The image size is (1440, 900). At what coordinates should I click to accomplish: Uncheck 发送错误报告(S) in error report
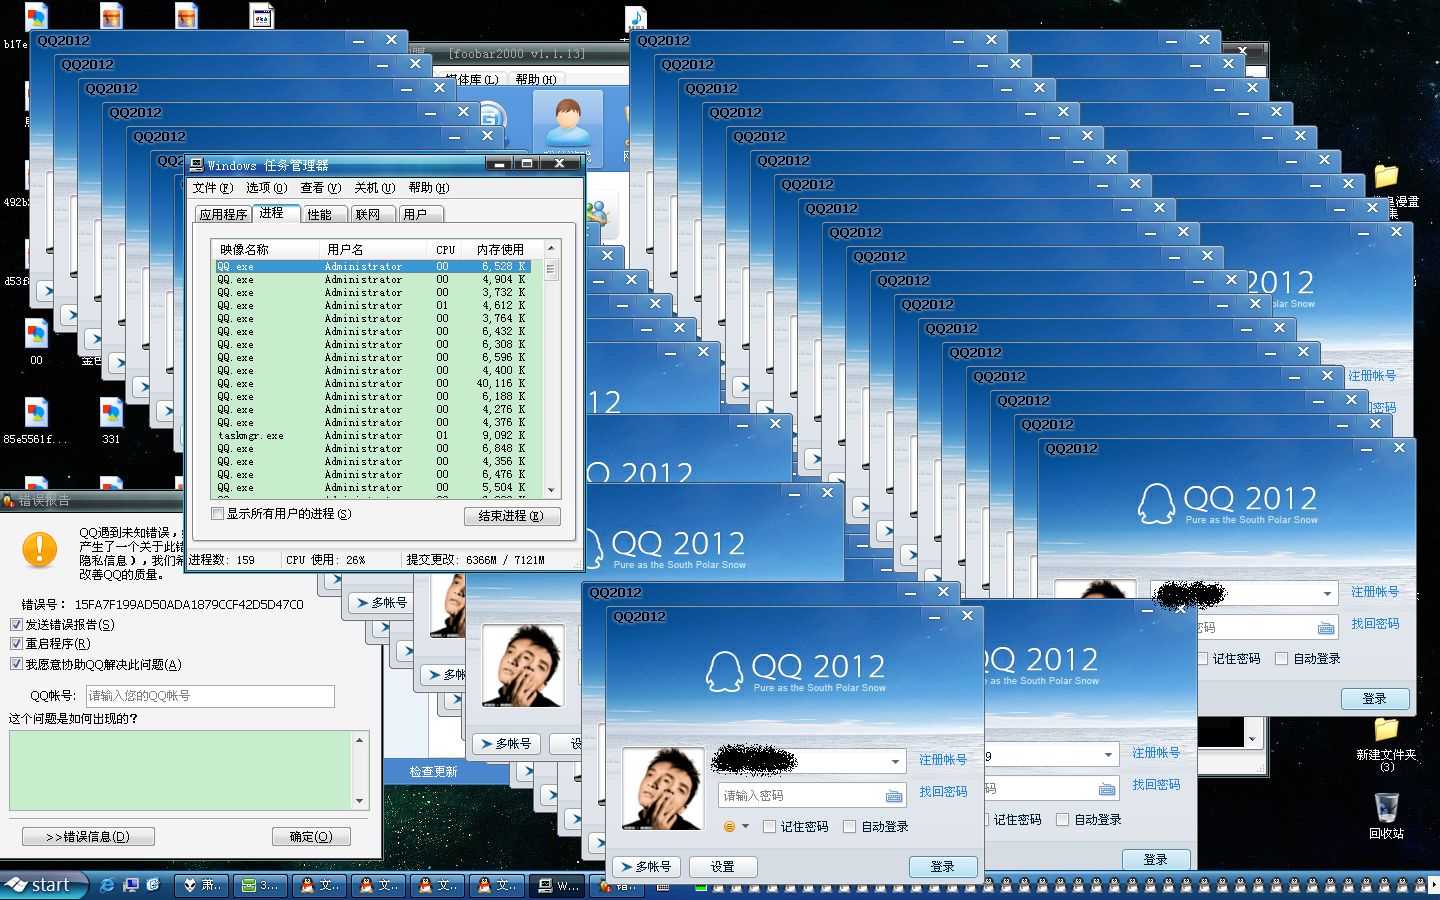coord(16,624)
